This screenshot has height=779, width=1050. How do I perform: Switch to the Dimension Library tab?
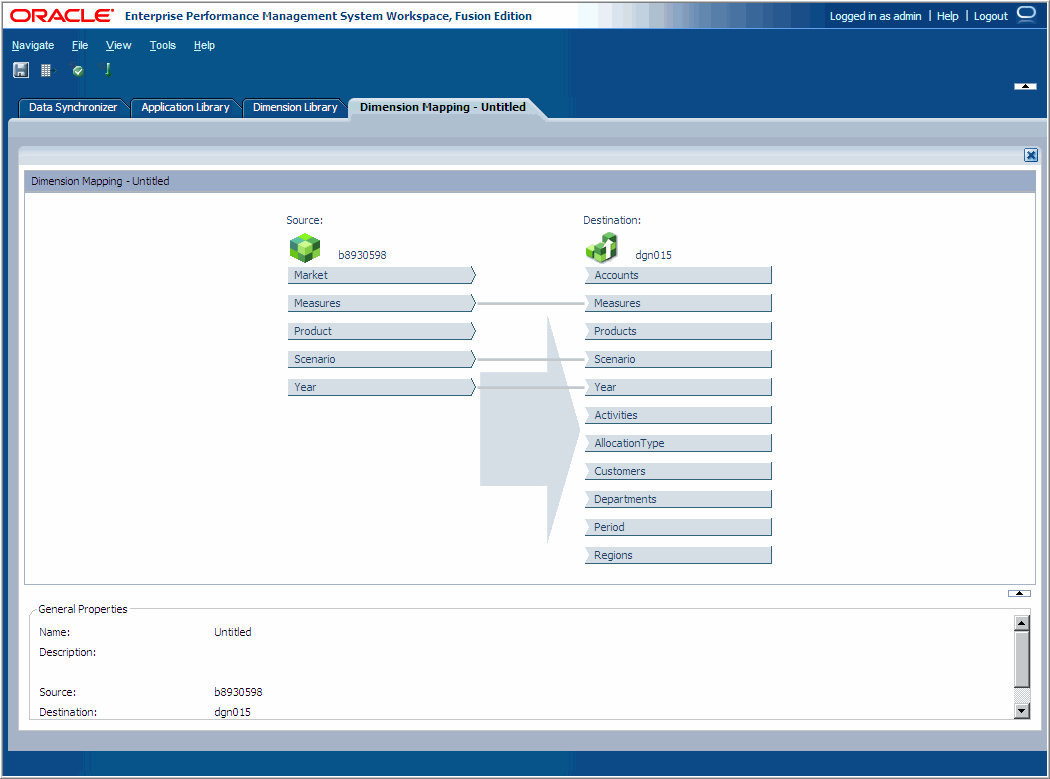[x=295, y=107]
